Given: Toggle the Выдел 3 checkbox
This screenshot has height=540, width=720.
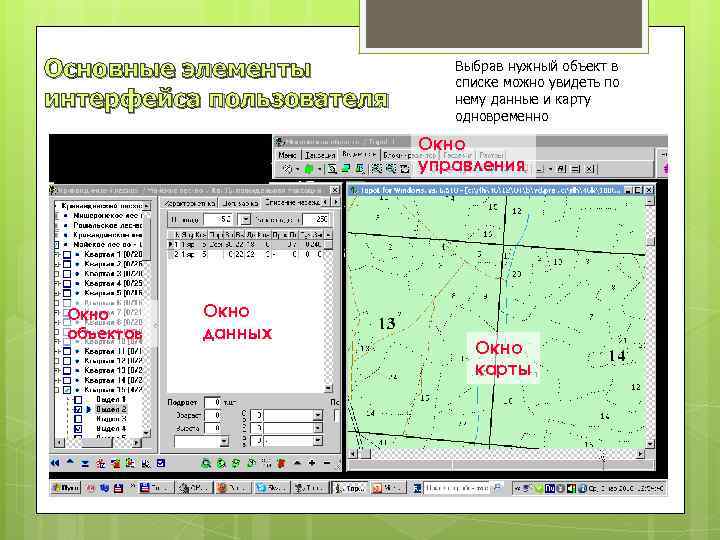Looking at the screenshot, I should 78,419.
